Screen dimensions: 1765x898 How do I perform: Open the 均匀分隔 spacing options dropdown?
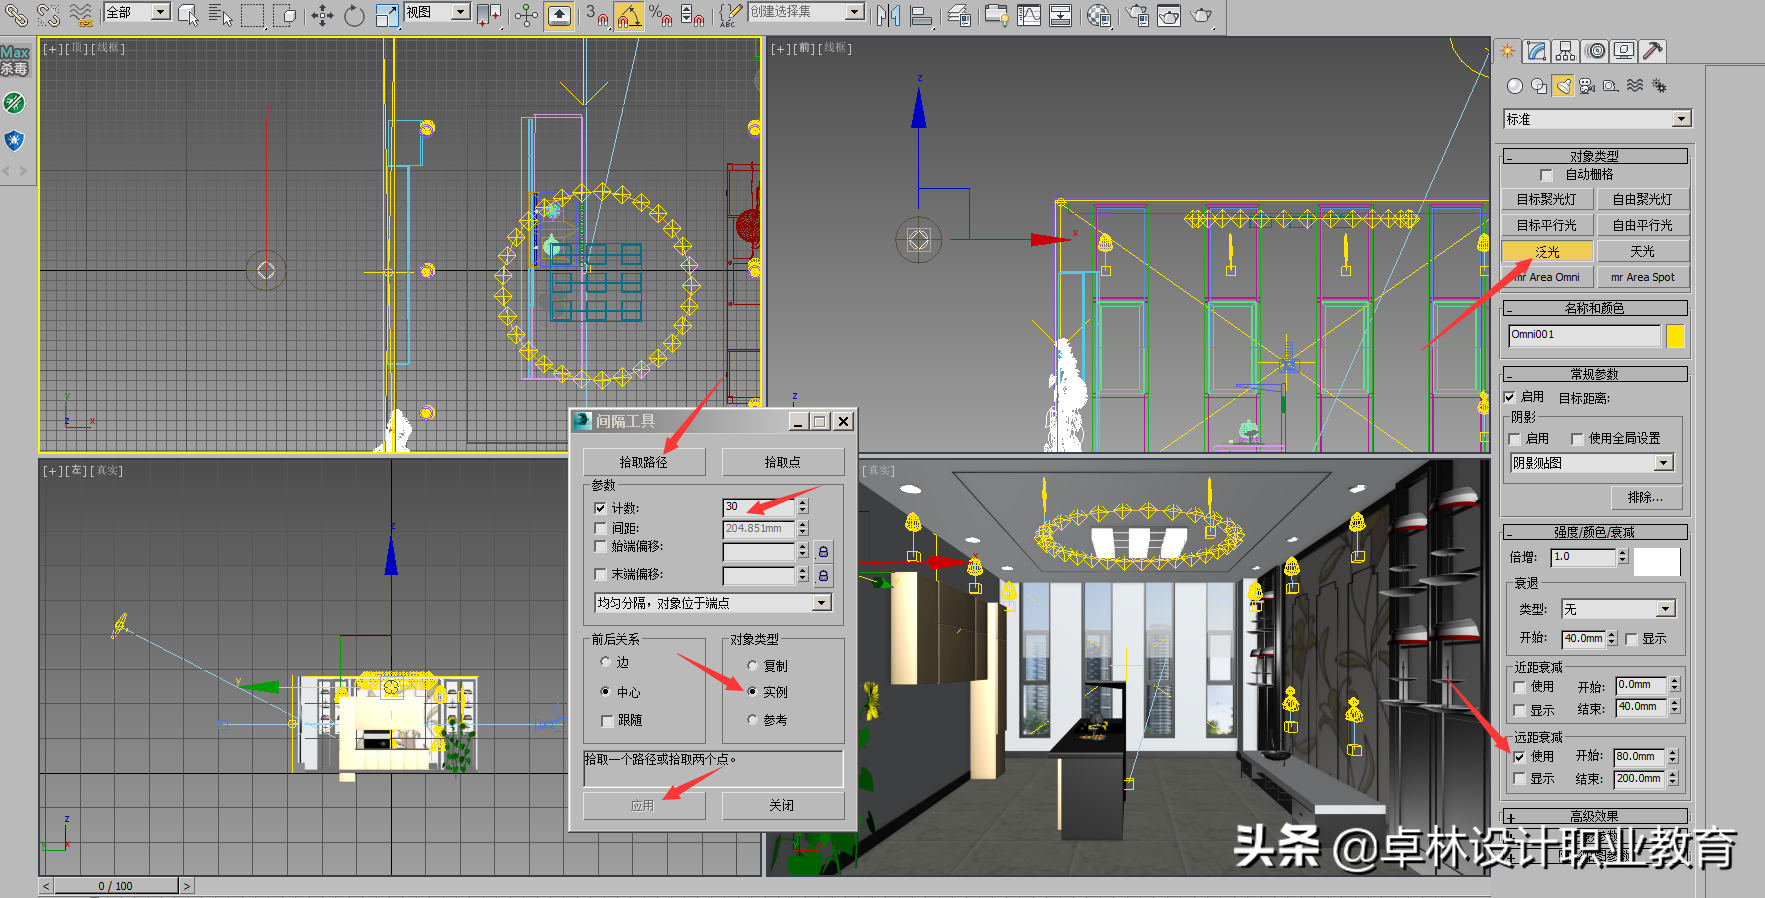point(821,603)
